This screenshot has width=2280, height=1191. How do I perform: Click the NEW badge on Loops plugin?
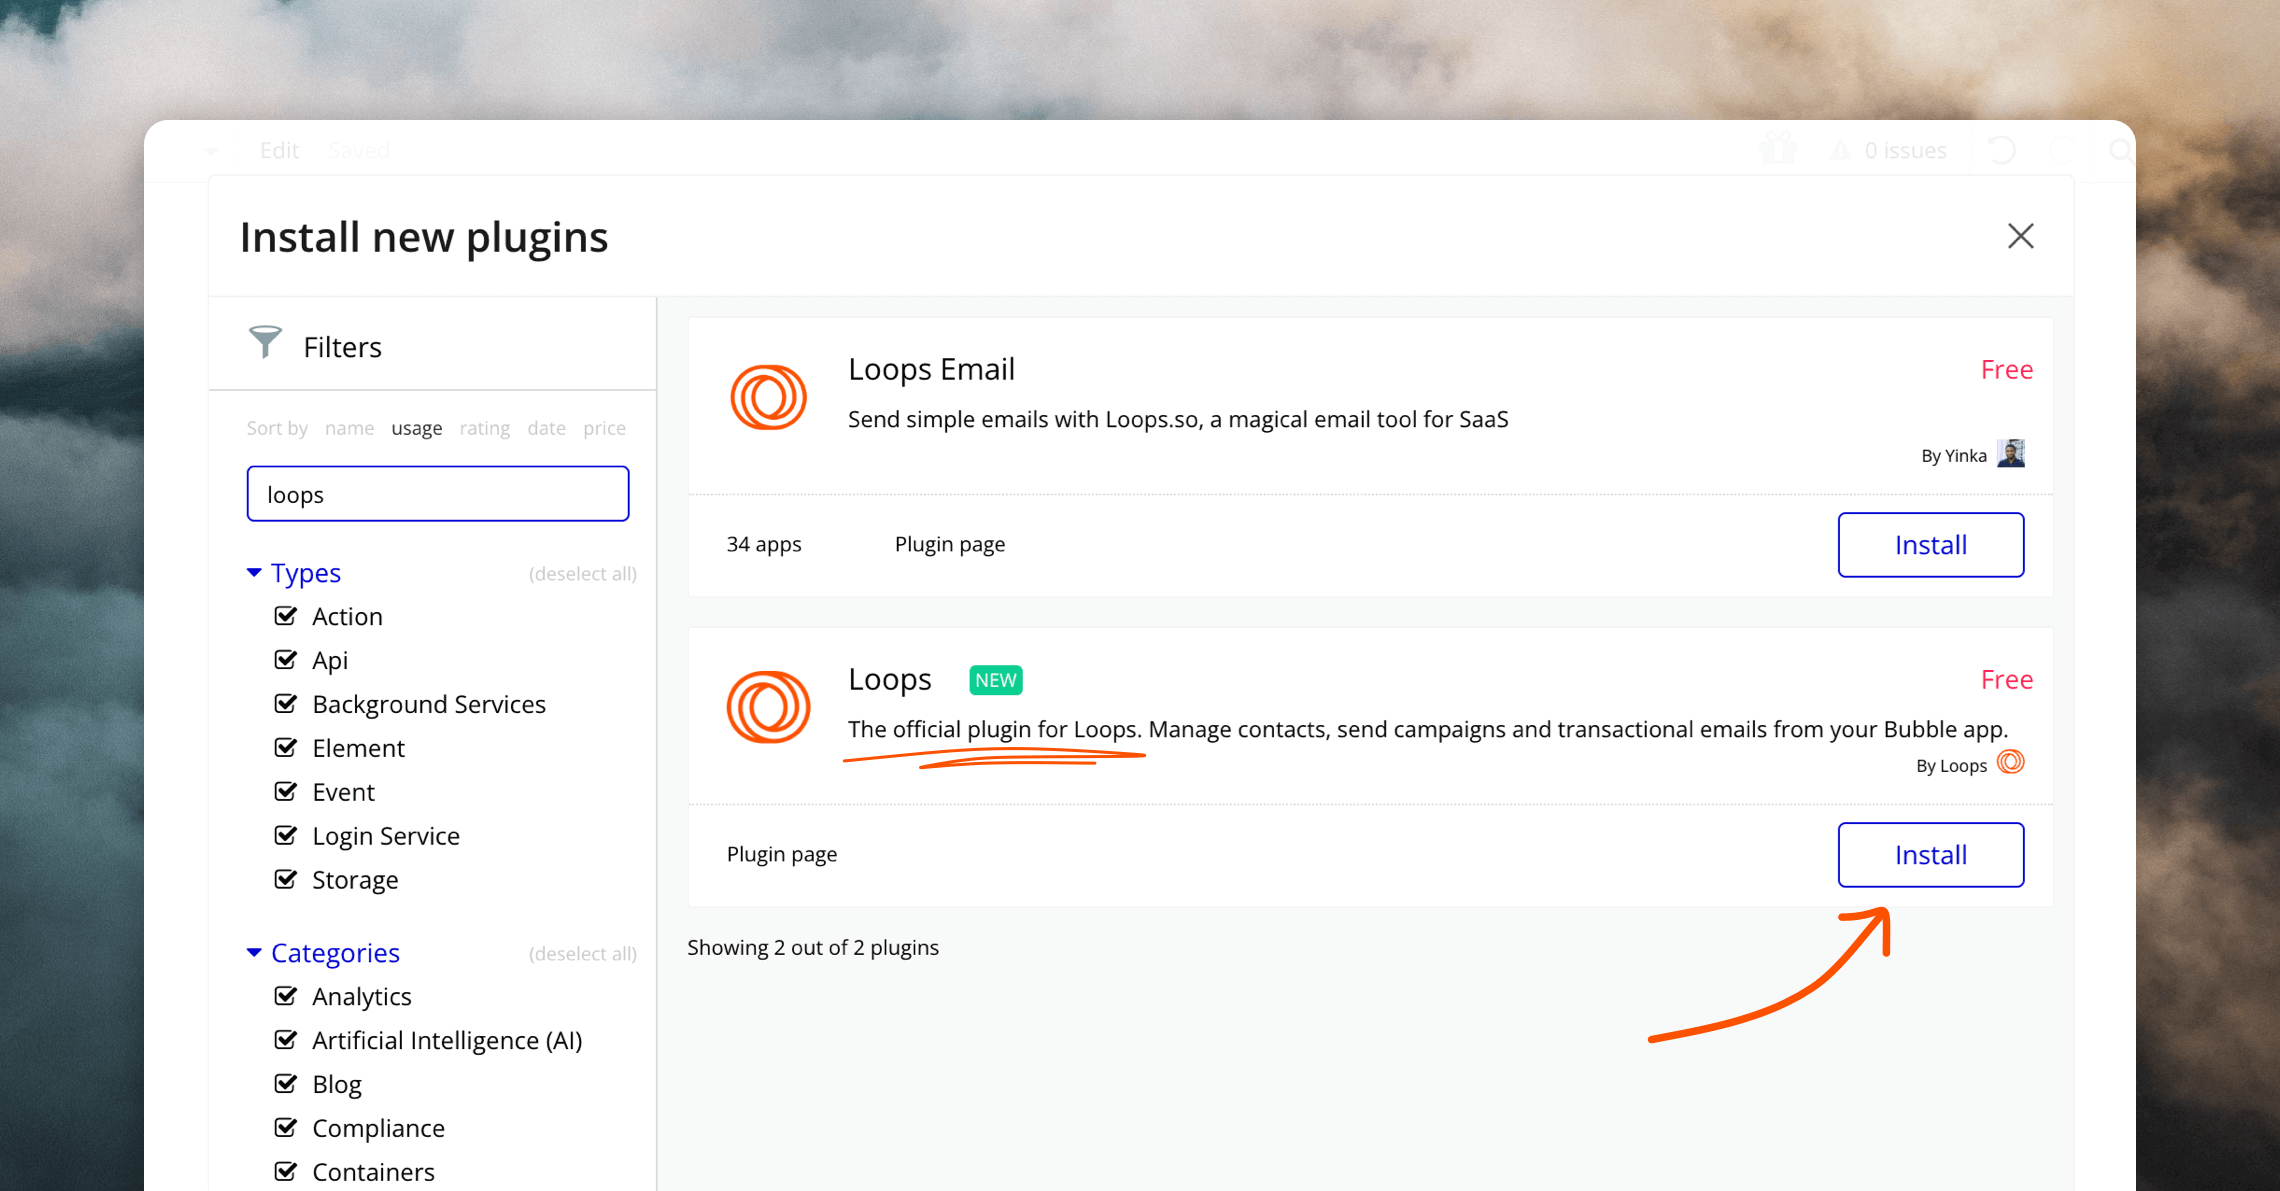coord(995,680)
